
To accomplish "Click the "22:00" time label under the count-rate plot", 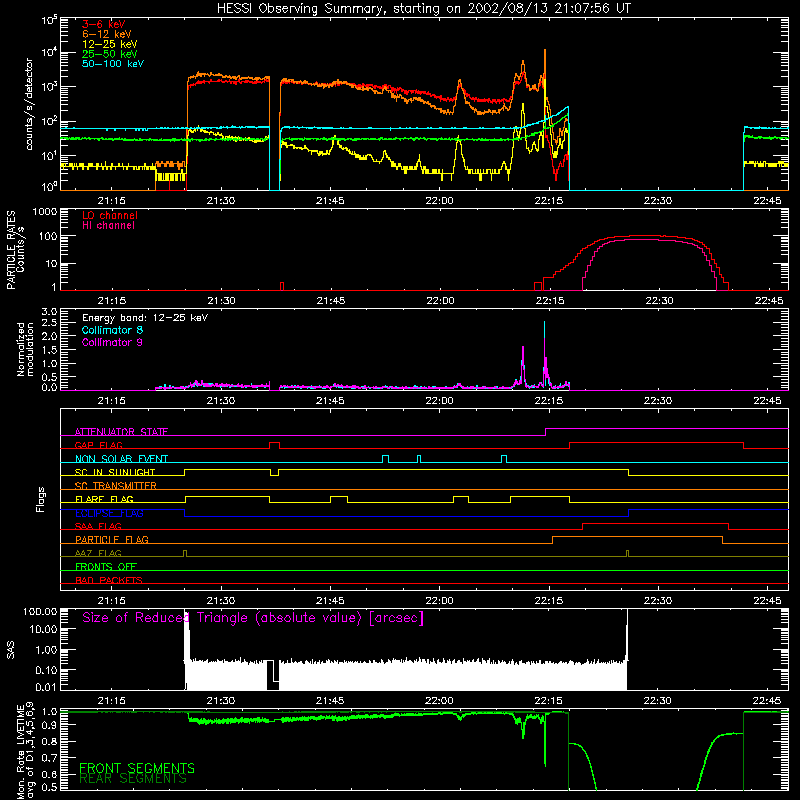I will (x=439, y=201).
